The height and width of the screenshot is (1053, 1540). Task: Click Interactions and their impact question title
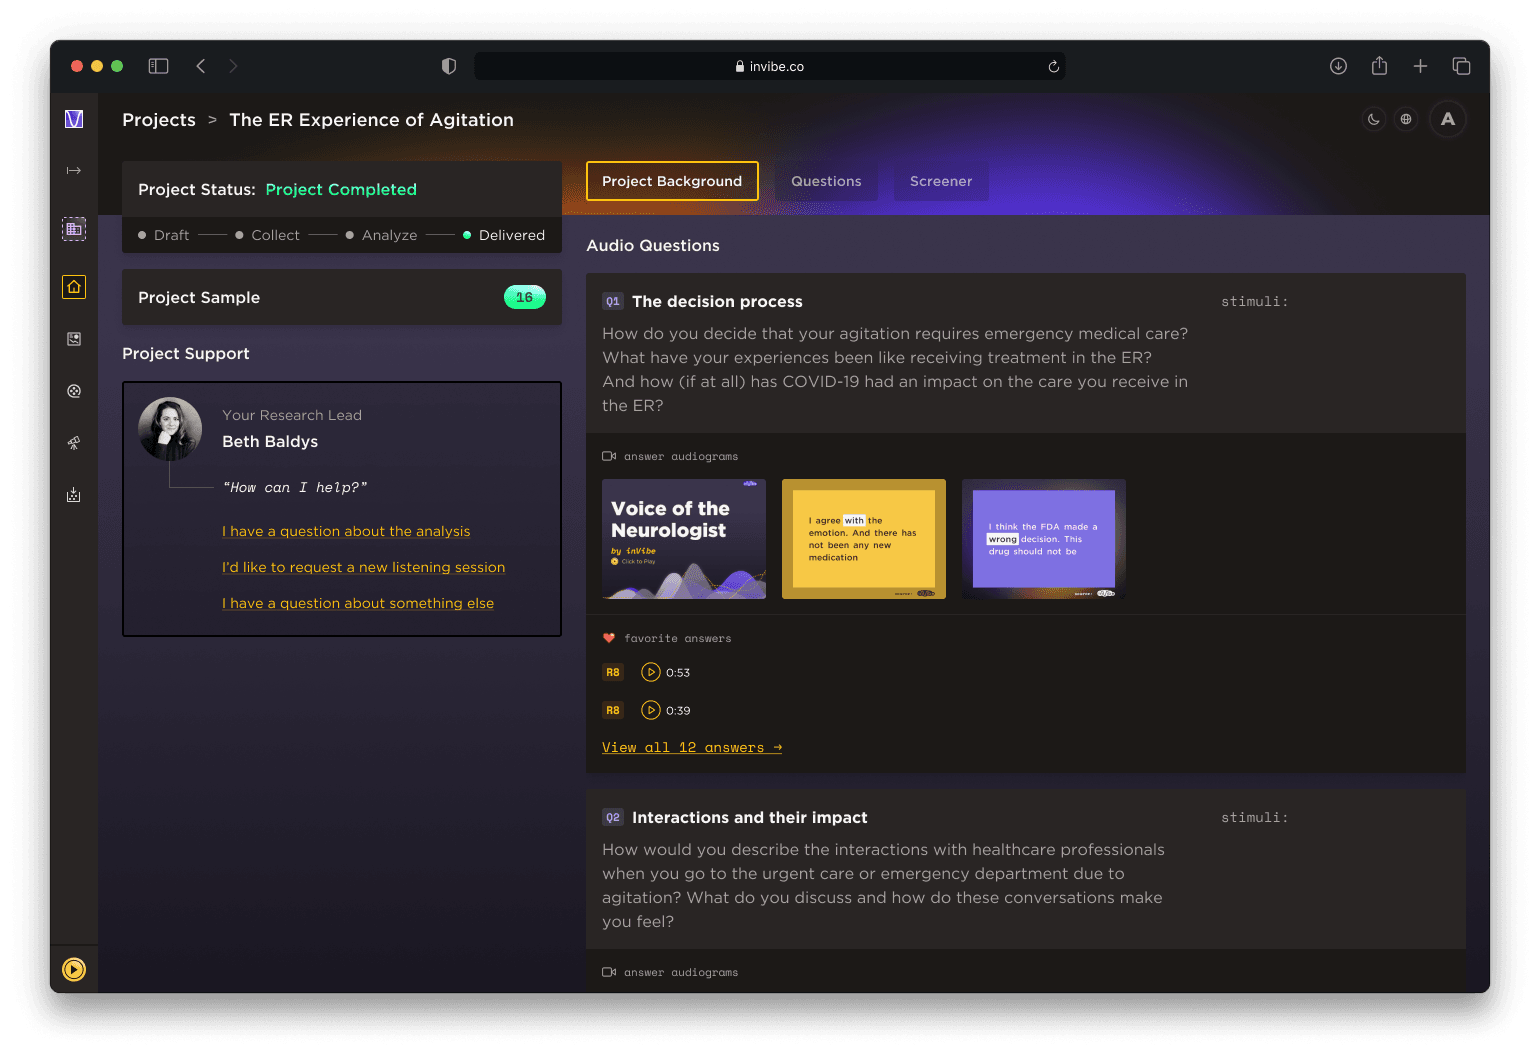750,817
